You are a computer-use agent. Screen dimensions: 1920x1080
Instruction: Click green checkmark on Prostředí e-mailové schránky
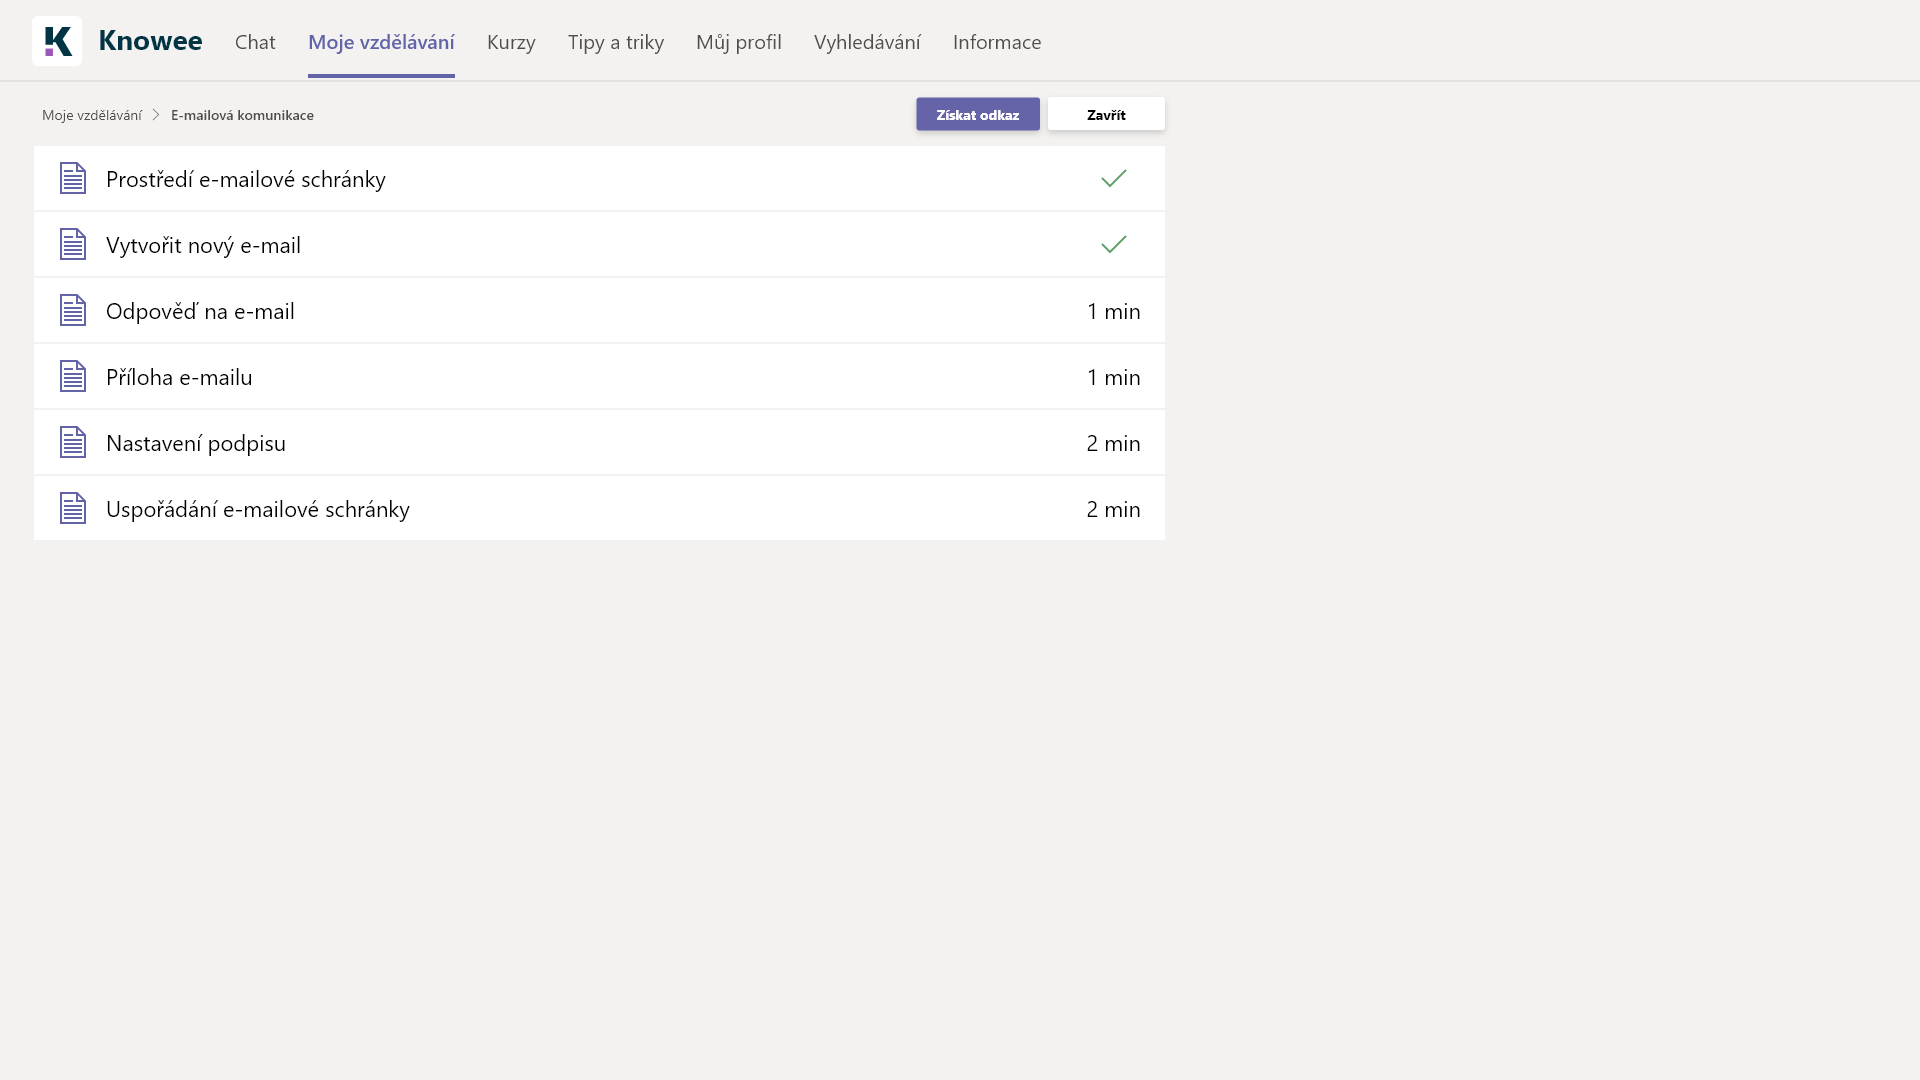(1113, 179)
